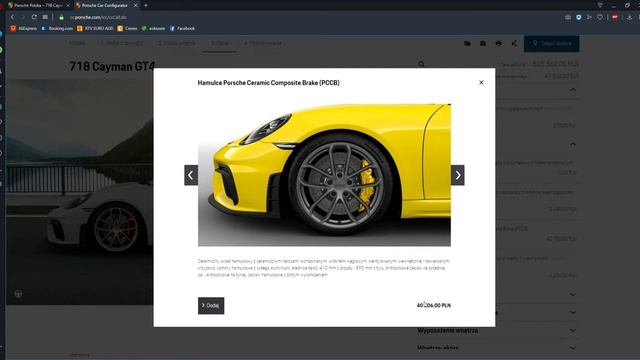Add page to bookmarks heart icon
The width and height of the screenshot is (640, 360).
(600, 17)
